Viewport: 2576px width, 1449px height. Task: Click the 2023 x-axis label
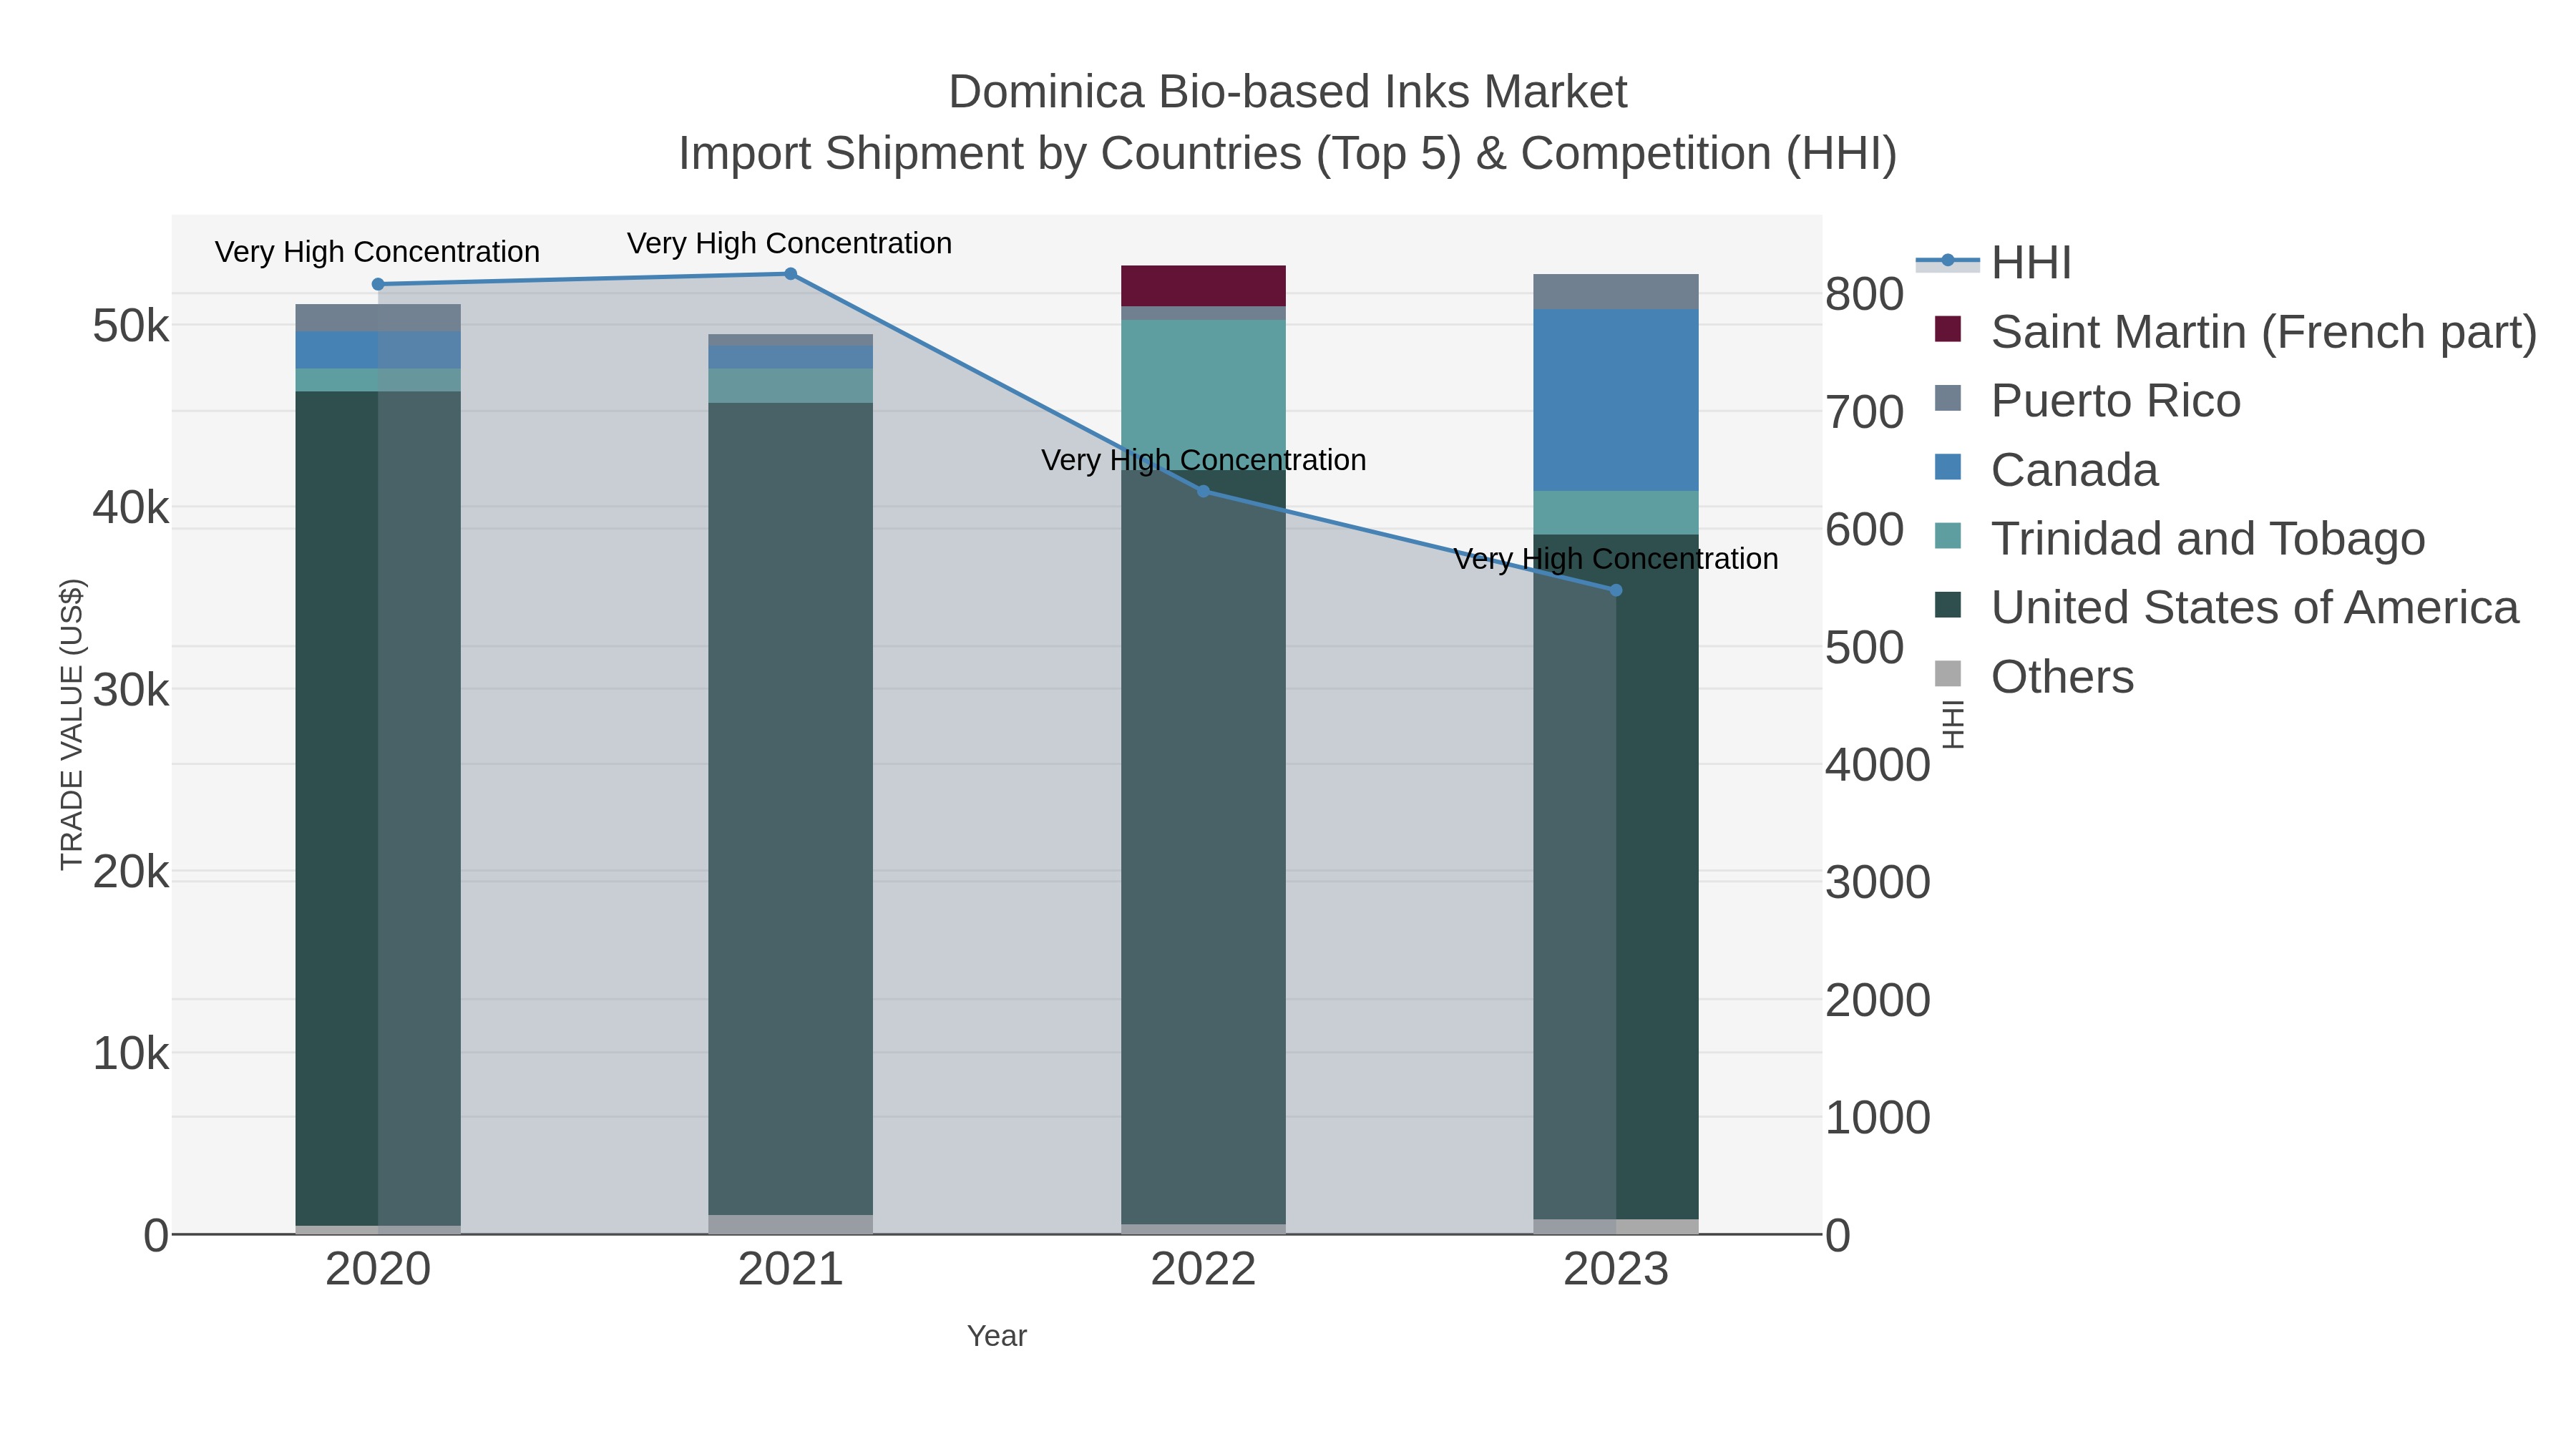pyautogui.click(x=1616, y=1270)
